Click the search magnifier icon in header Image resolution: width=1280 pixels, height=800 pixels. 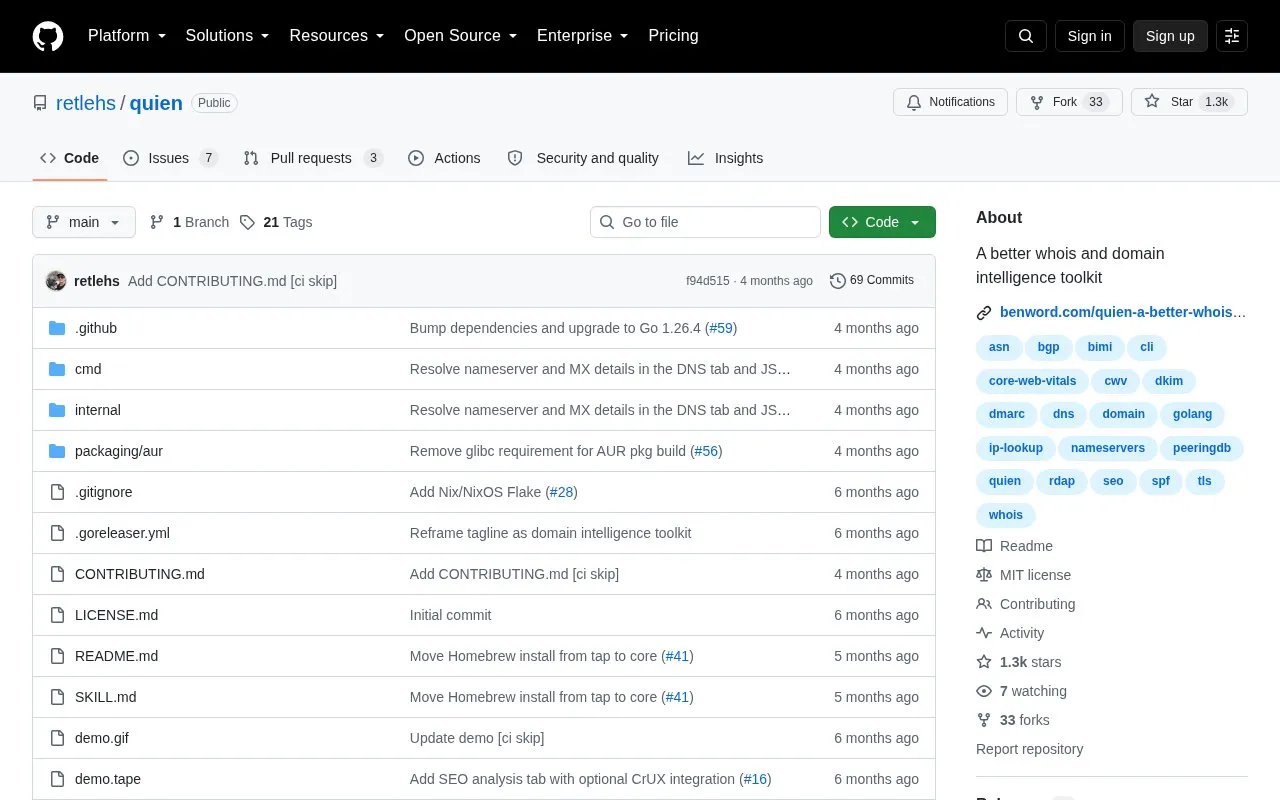click(1026, 36)
